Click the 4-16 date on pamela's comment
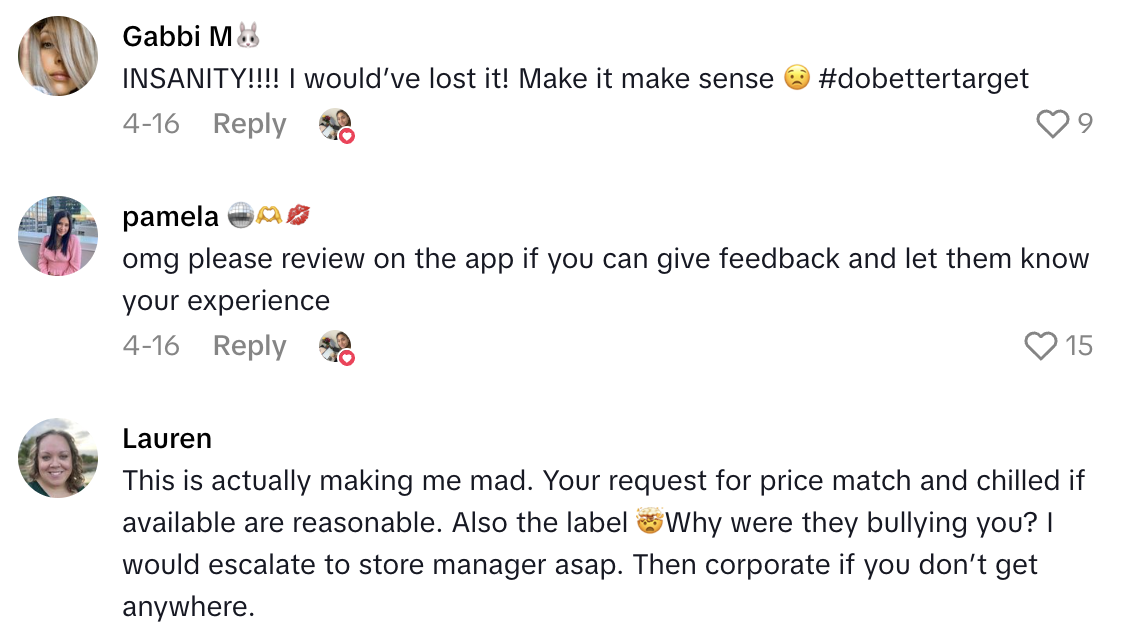 click(x=151, y=345)
